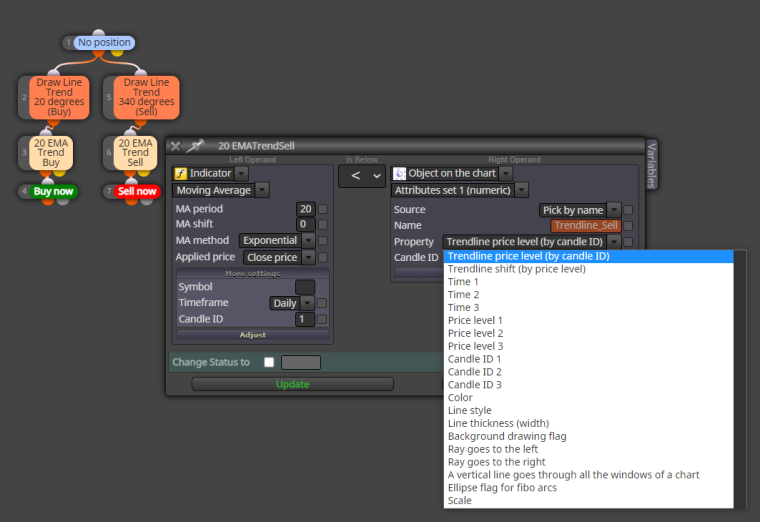Select the Color property option
Image resolution: width=760 pixels, height=522 pixels.
point(588,397)
